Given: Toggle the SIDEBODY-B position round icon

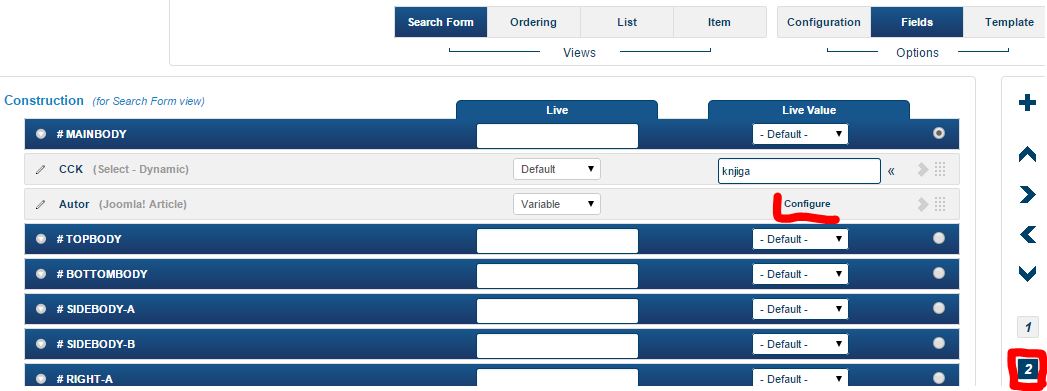Looking at the screenshot, I should 41,344.
